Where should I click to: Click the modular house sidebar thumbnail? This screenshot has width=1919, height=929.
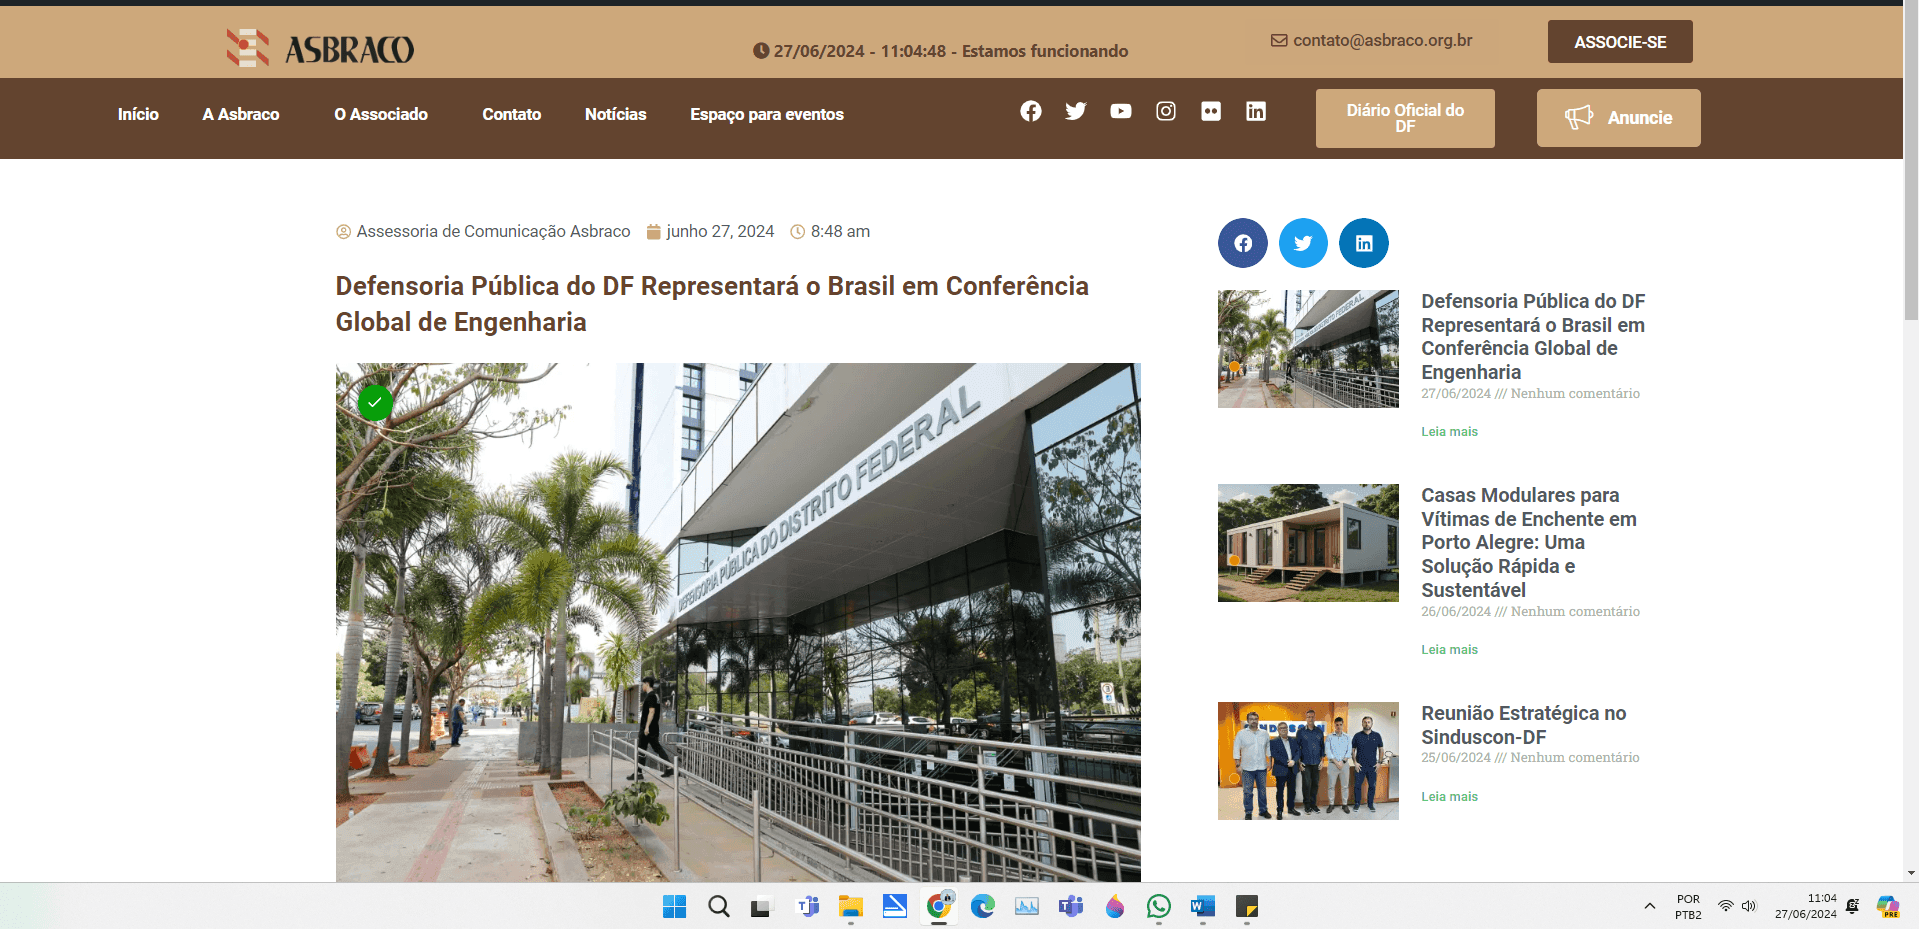[x=1308, y=543]
